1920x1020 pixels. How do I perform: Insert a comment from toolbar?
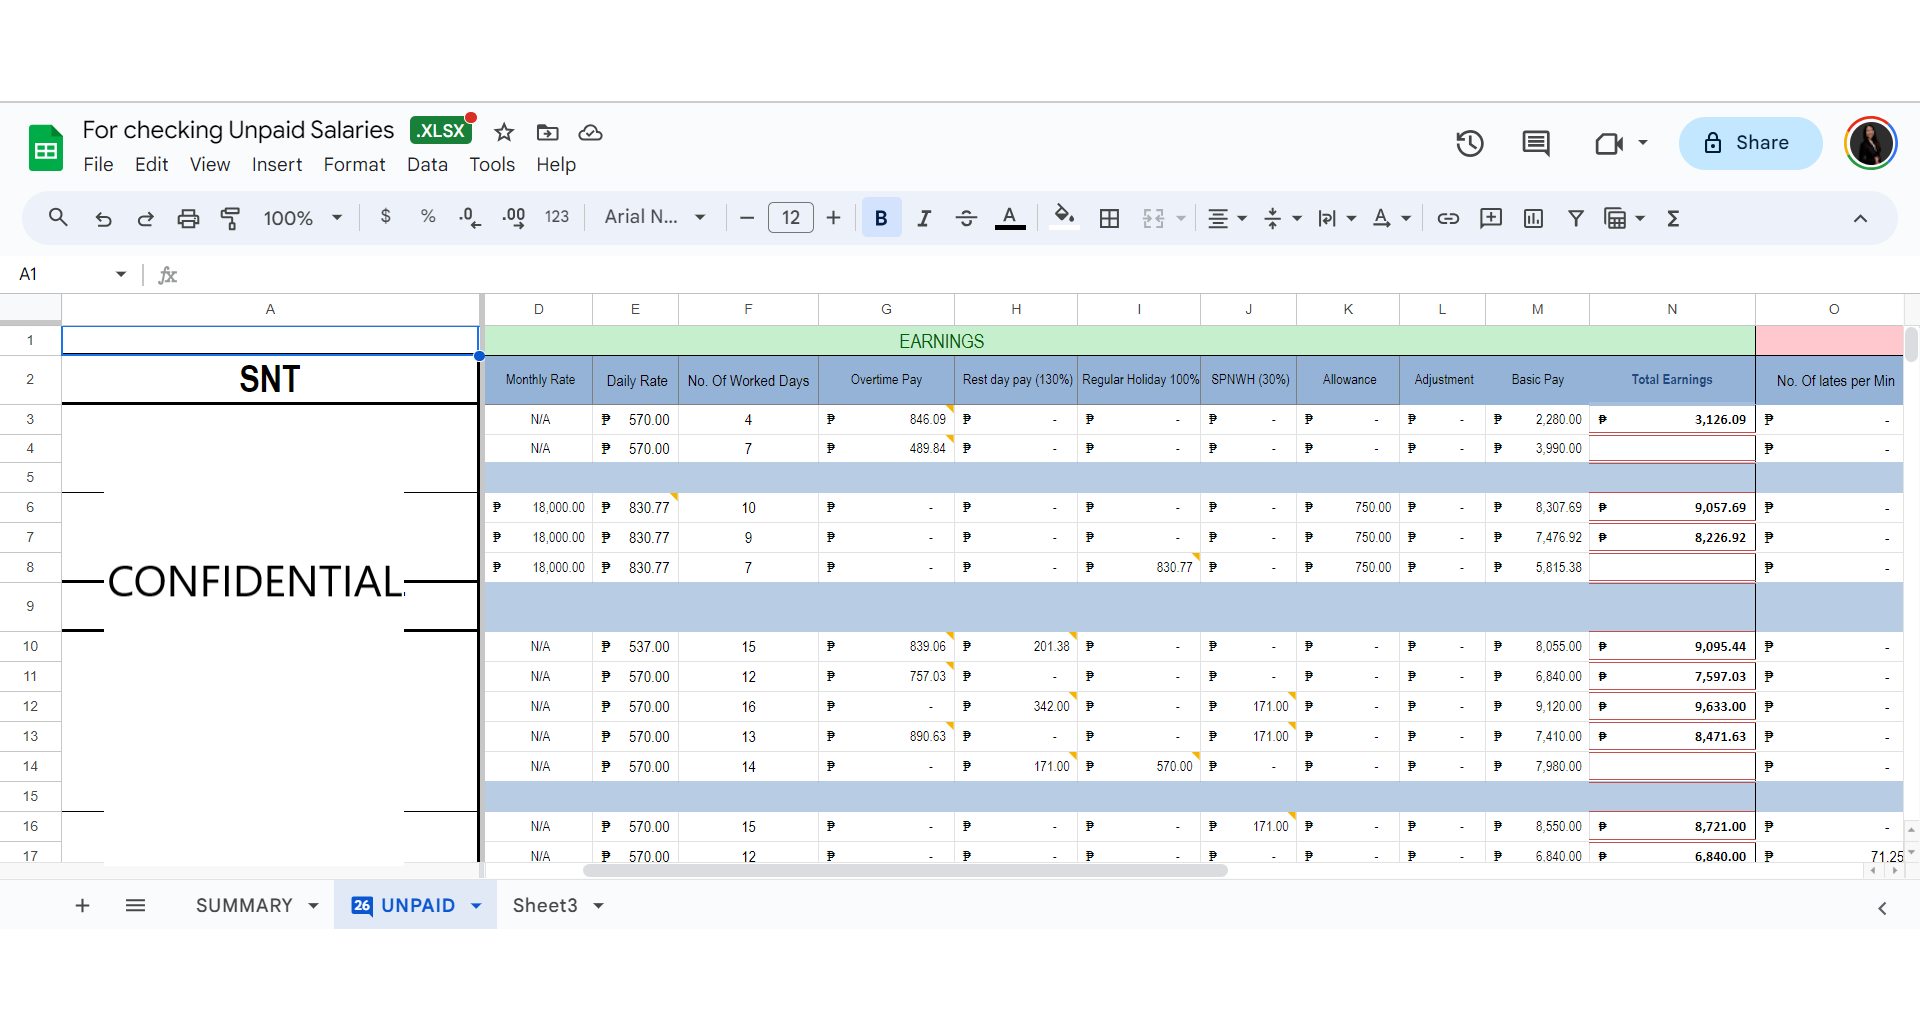pos(1491,218)
